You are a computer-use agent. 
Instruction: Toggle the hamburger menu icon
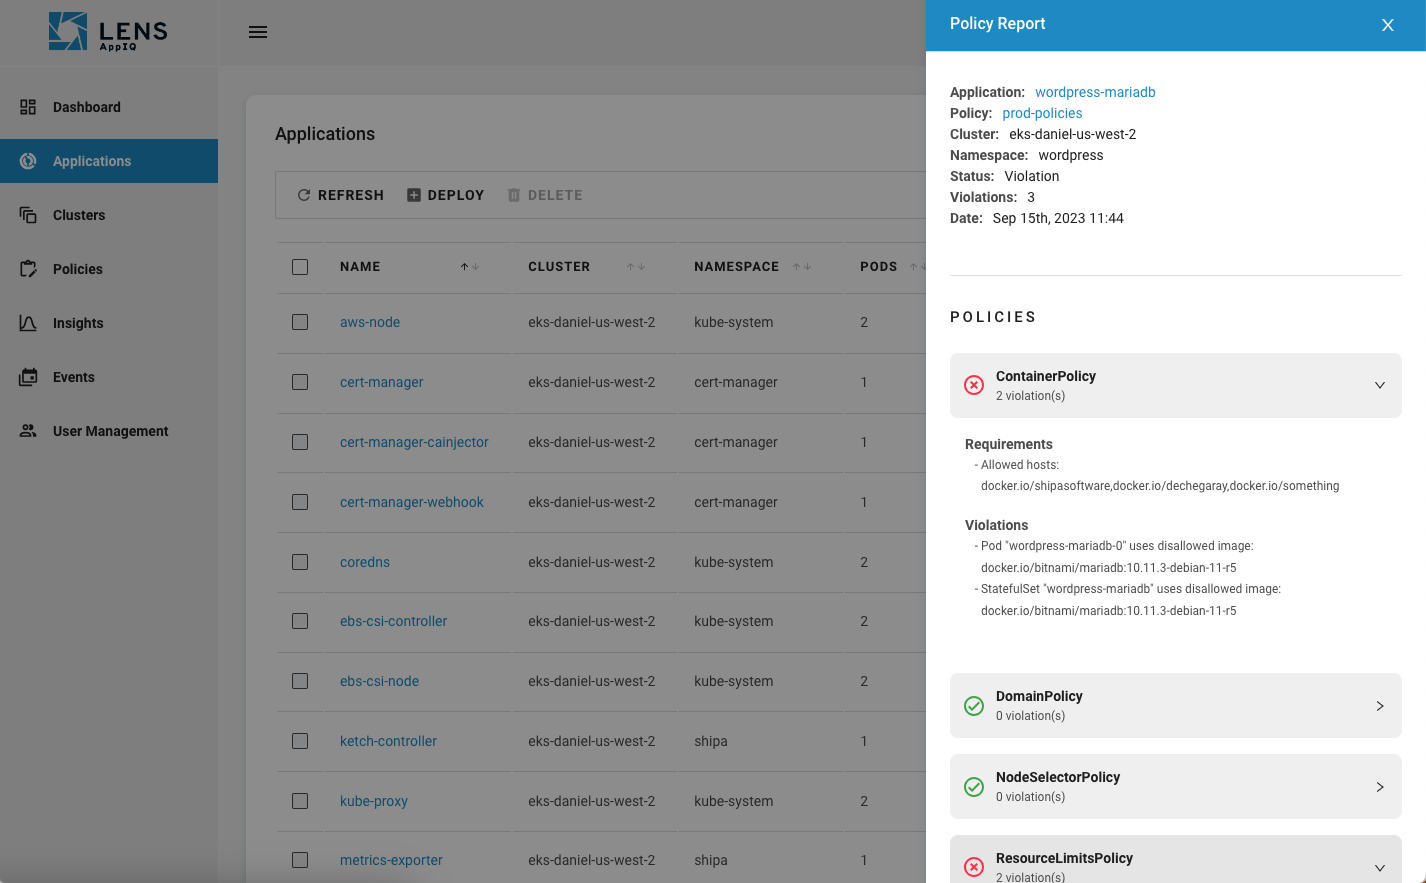pos(258,32)
